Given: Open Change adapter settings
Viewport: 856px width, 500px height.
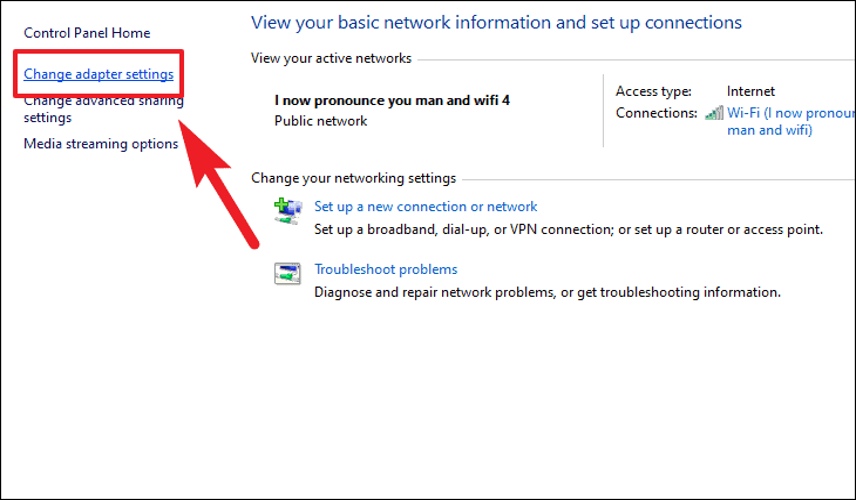Looking at the screenshot, I should coord(98,74).
